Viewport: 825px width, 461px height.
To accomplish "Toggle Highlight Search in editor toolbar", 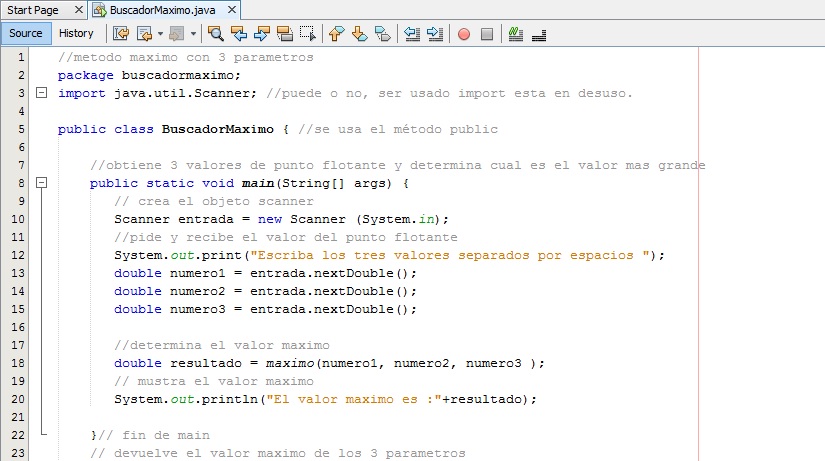I will (x=285, y=33).
